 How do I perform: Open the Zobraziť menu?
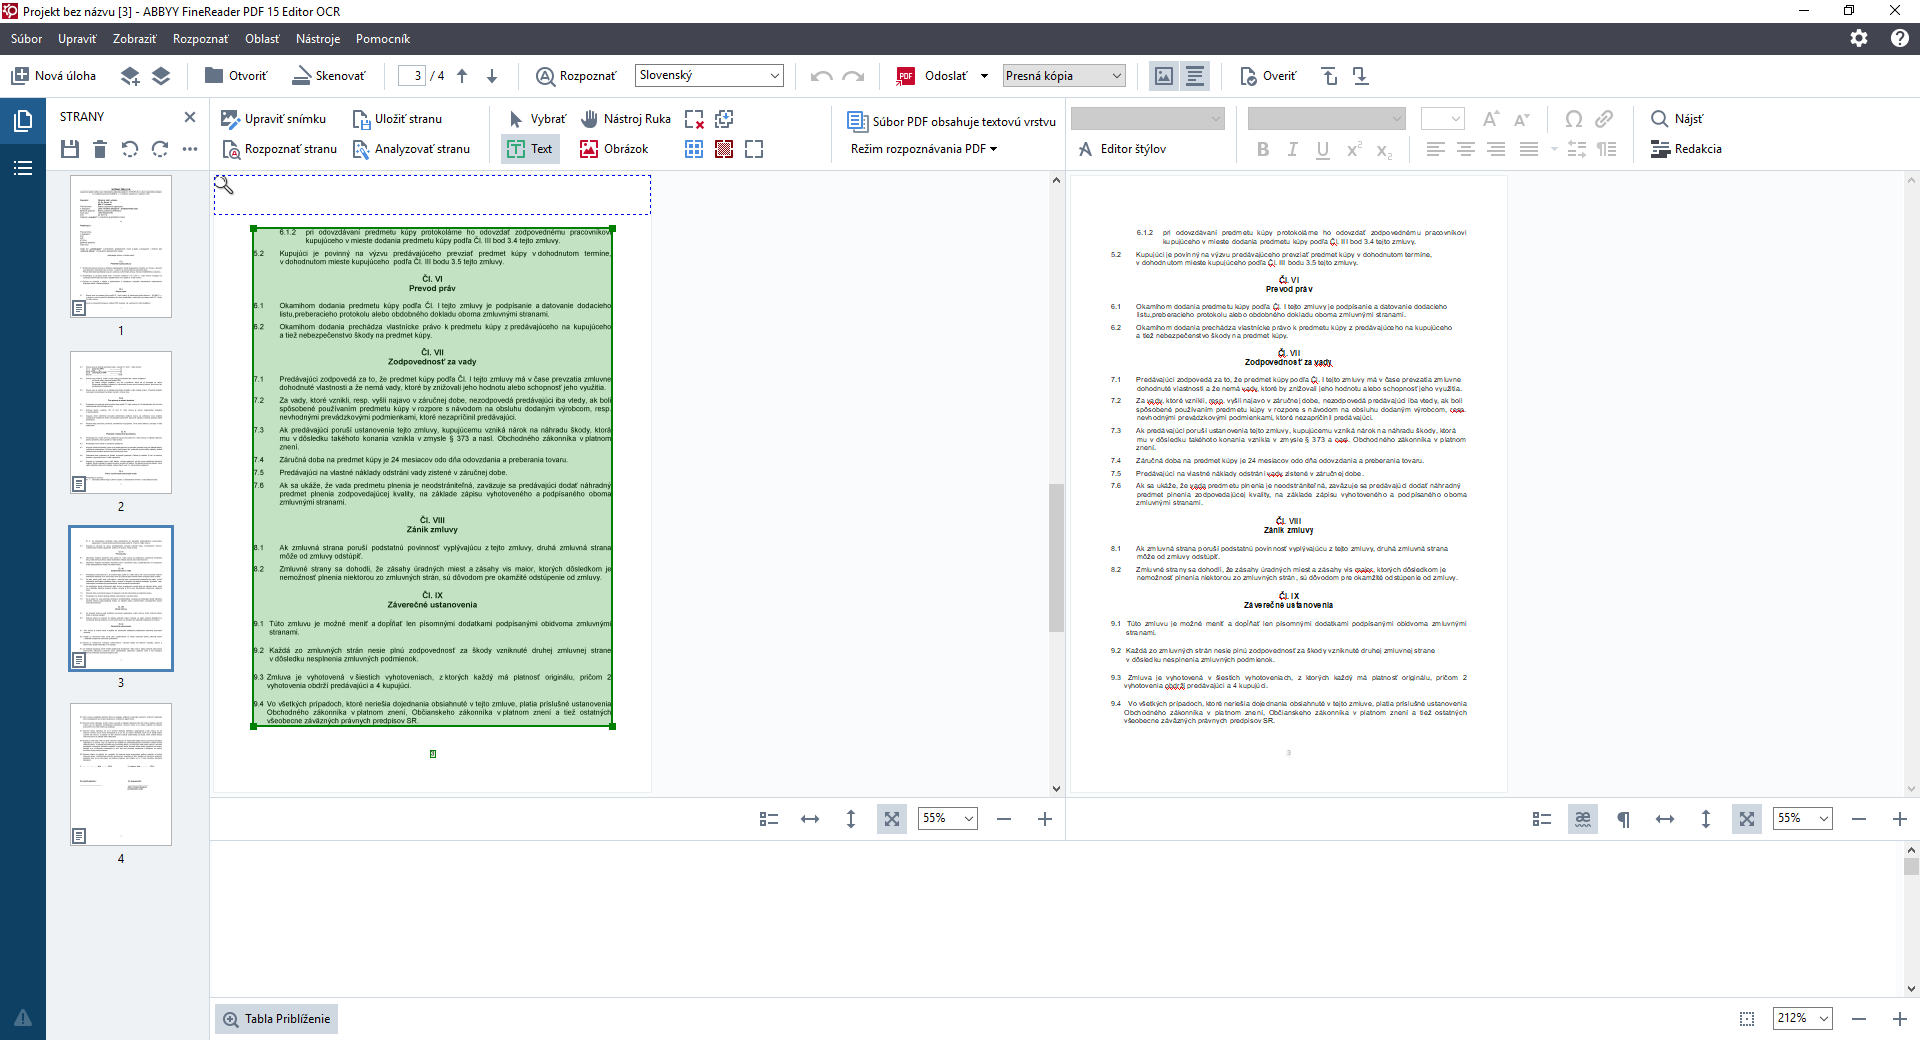click(x=135, y=39)
